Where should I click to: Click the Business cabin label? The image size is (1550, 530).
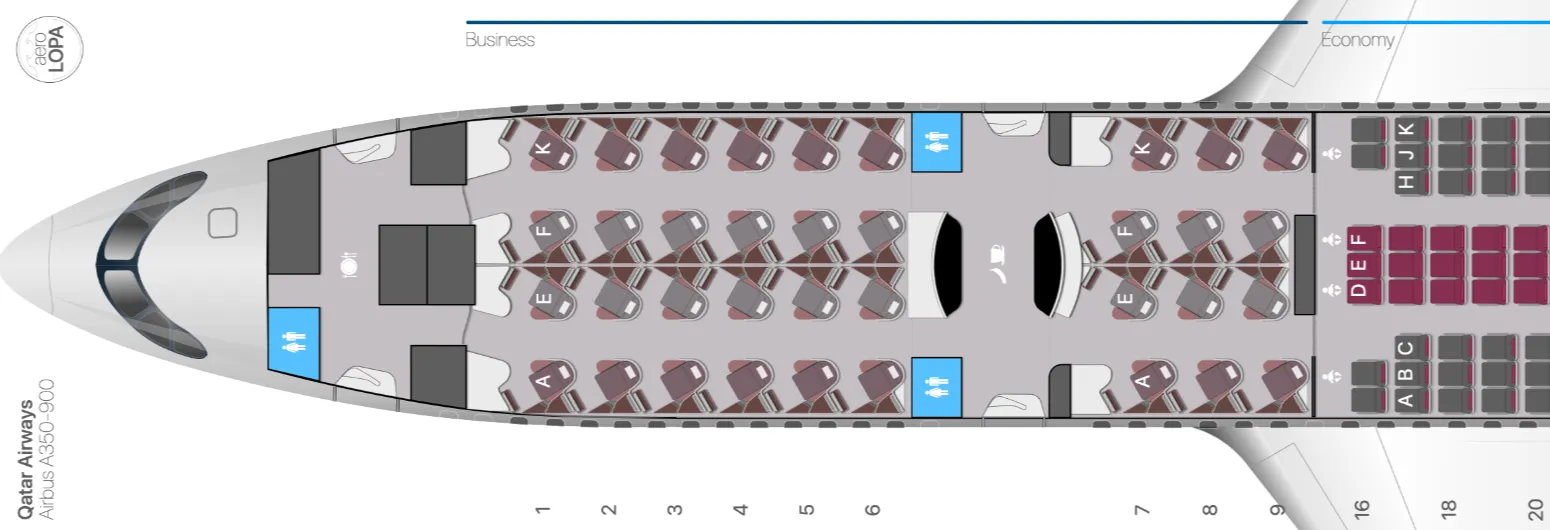500,40
